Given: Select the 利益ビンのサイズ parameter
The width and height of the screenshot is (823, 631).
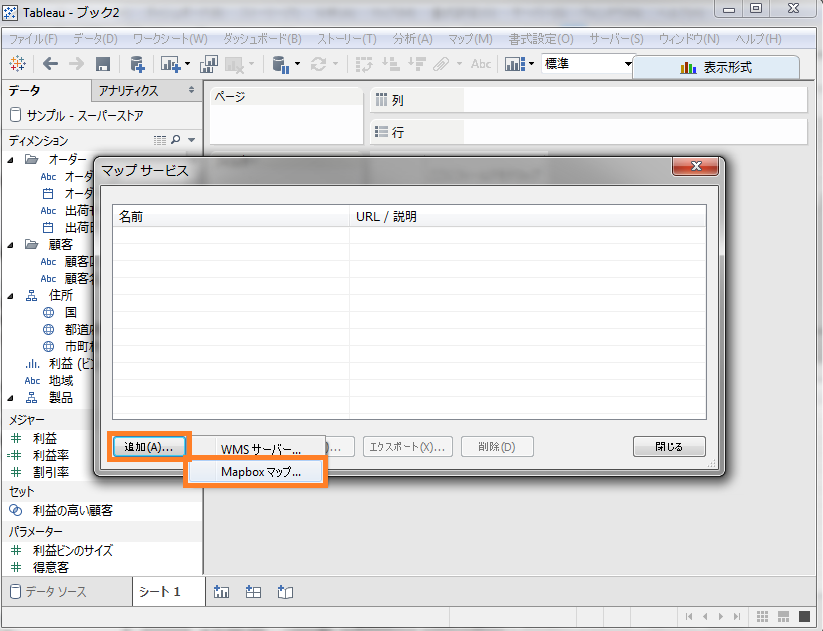Looking at the screenshot, I should (72, 550).
